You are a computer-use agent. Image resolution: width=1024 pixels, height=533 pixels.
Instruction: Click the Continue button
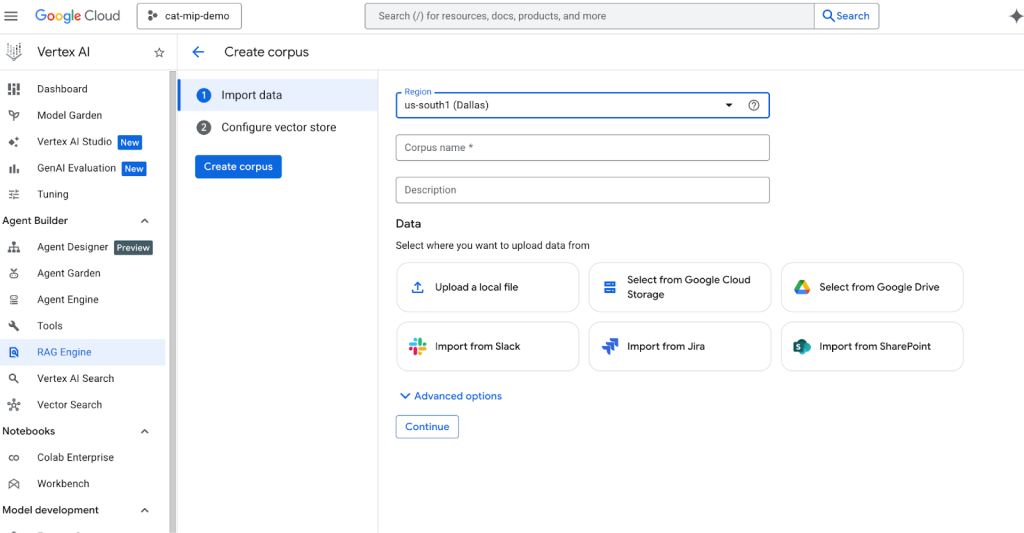427,427
